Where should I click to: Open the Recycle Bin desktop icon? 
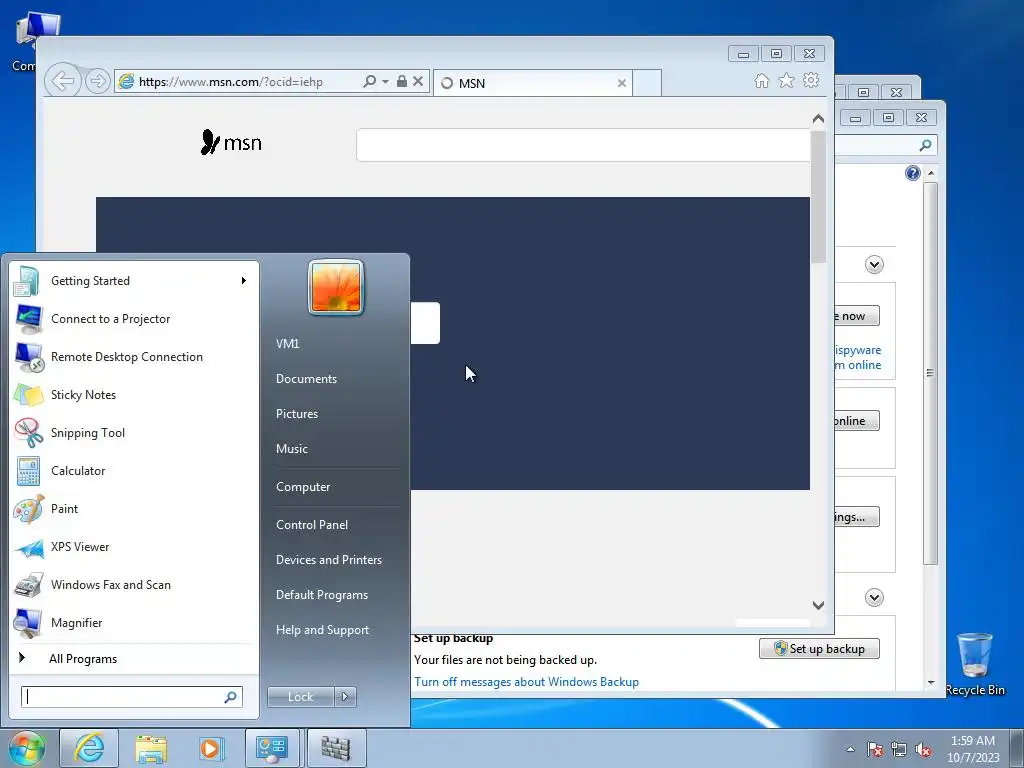[x=975, y=664]
